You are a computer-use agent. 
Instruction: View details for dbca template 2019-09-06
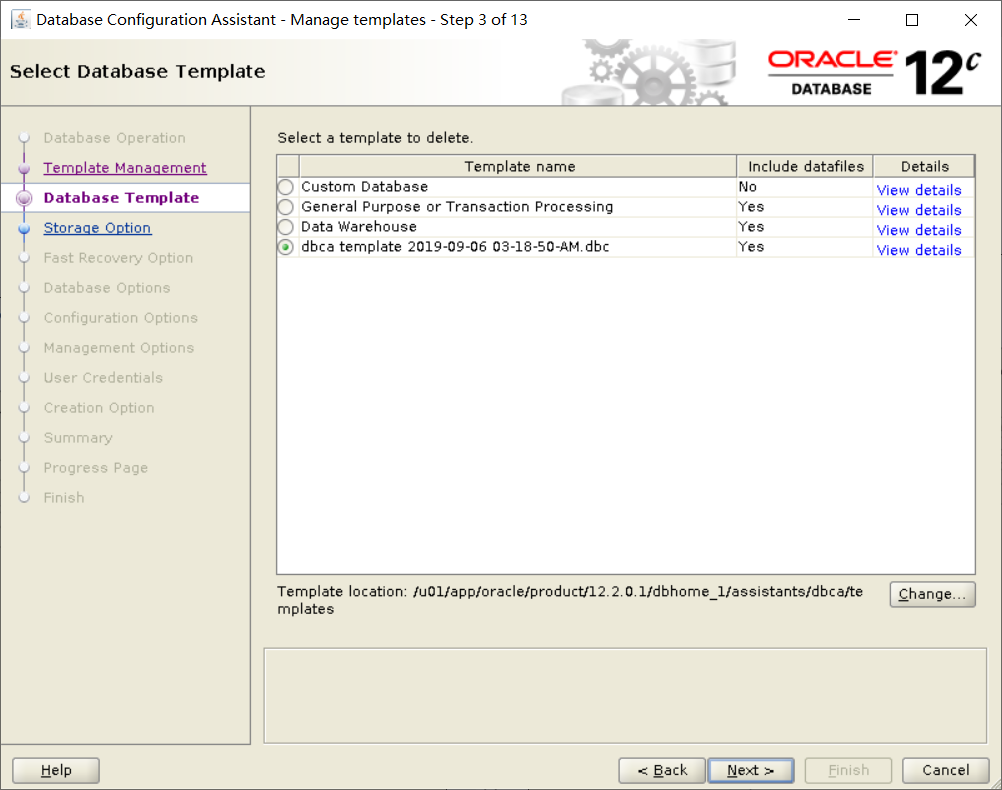(x=918, y=250)
